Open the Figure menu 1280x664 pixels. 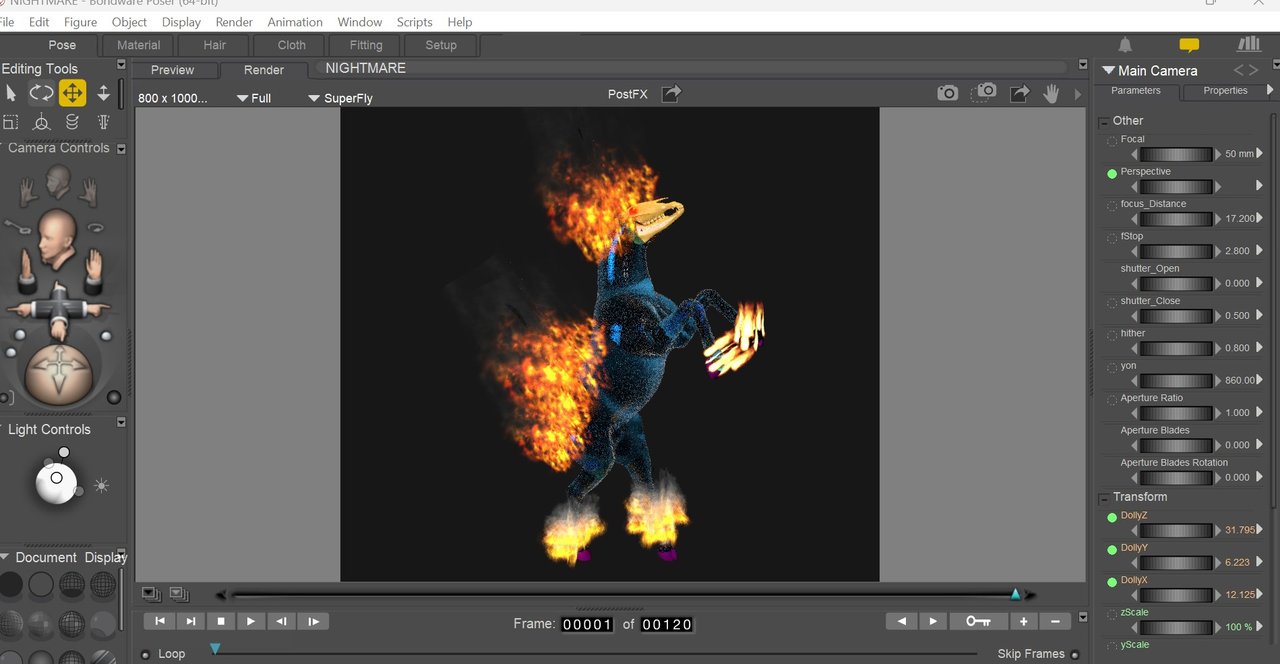[x=81, y=22]
